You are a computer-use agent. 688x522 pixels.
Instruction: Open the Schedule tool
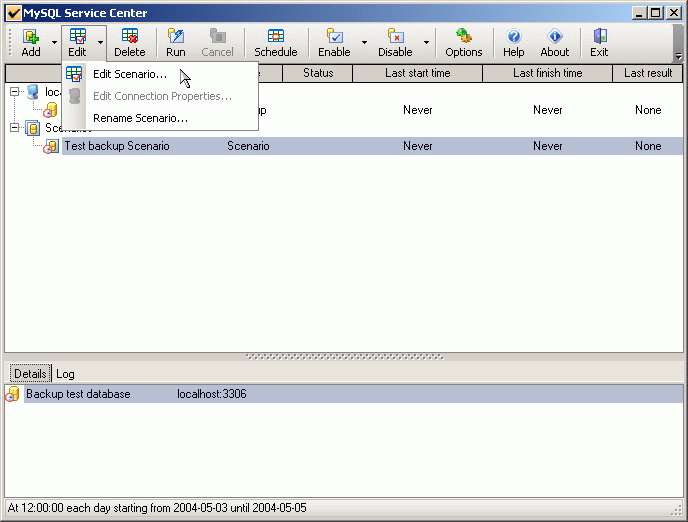click(x=276, y=43)
